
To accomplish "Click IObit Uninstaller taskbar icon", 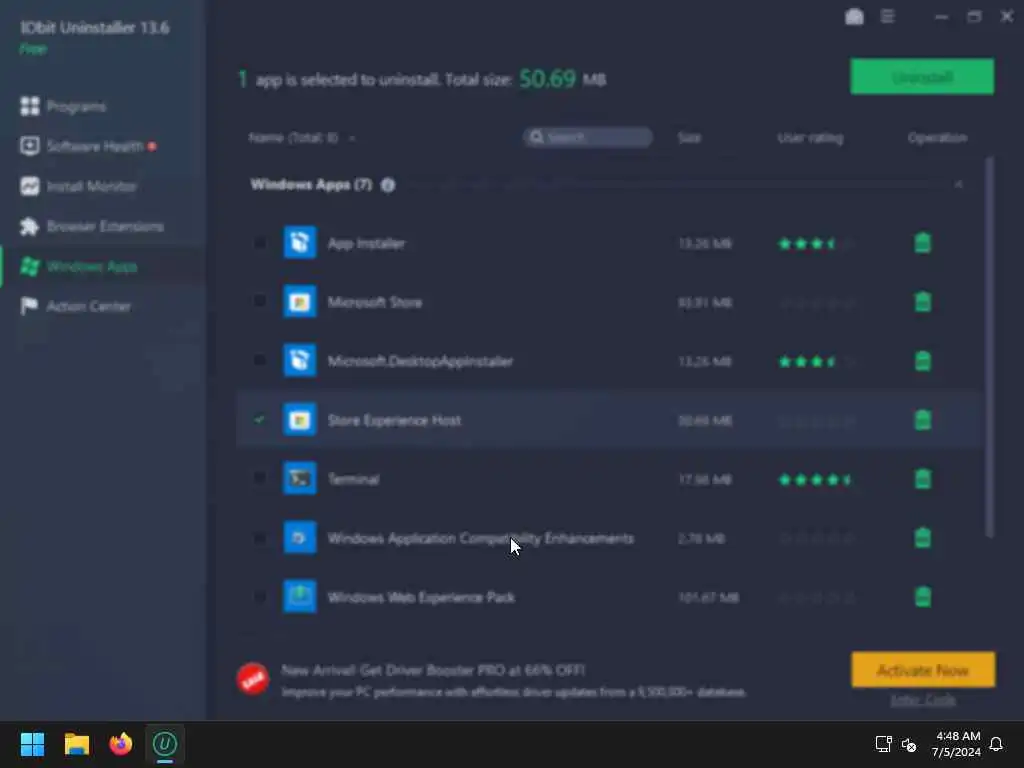I will tap(165, 744).
